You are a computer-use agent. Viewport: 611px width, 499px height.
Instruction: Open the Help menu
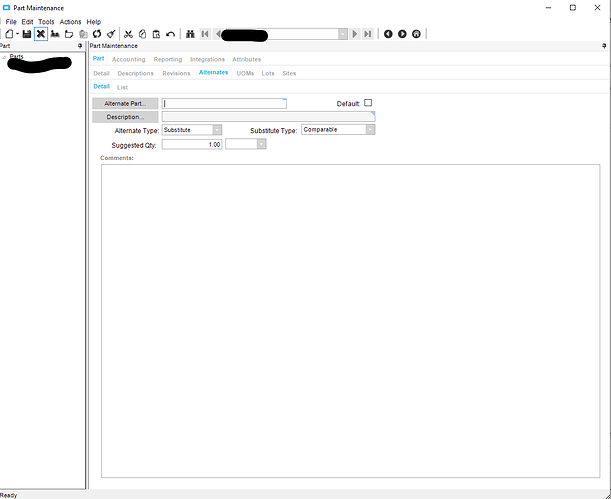[x=94, y=22]
